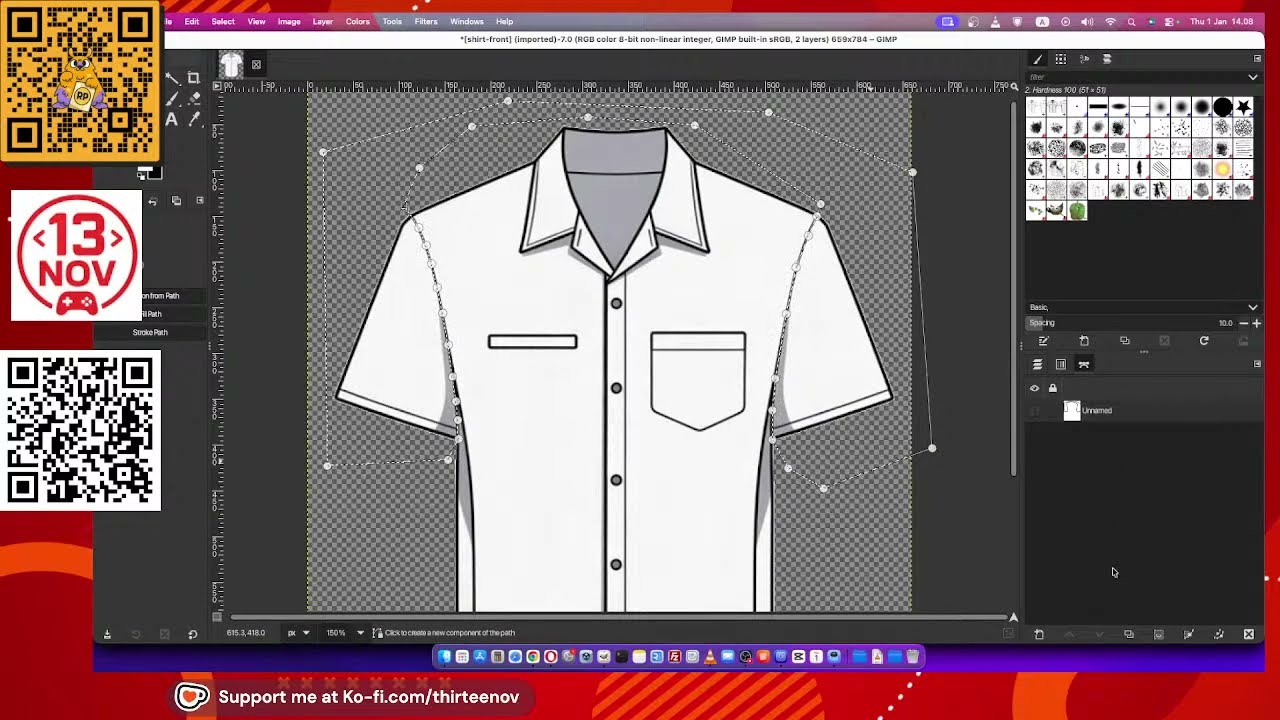Switch to the Patterns tab
Viewport: 1280px width, 720px height.
pos(1061,59)
